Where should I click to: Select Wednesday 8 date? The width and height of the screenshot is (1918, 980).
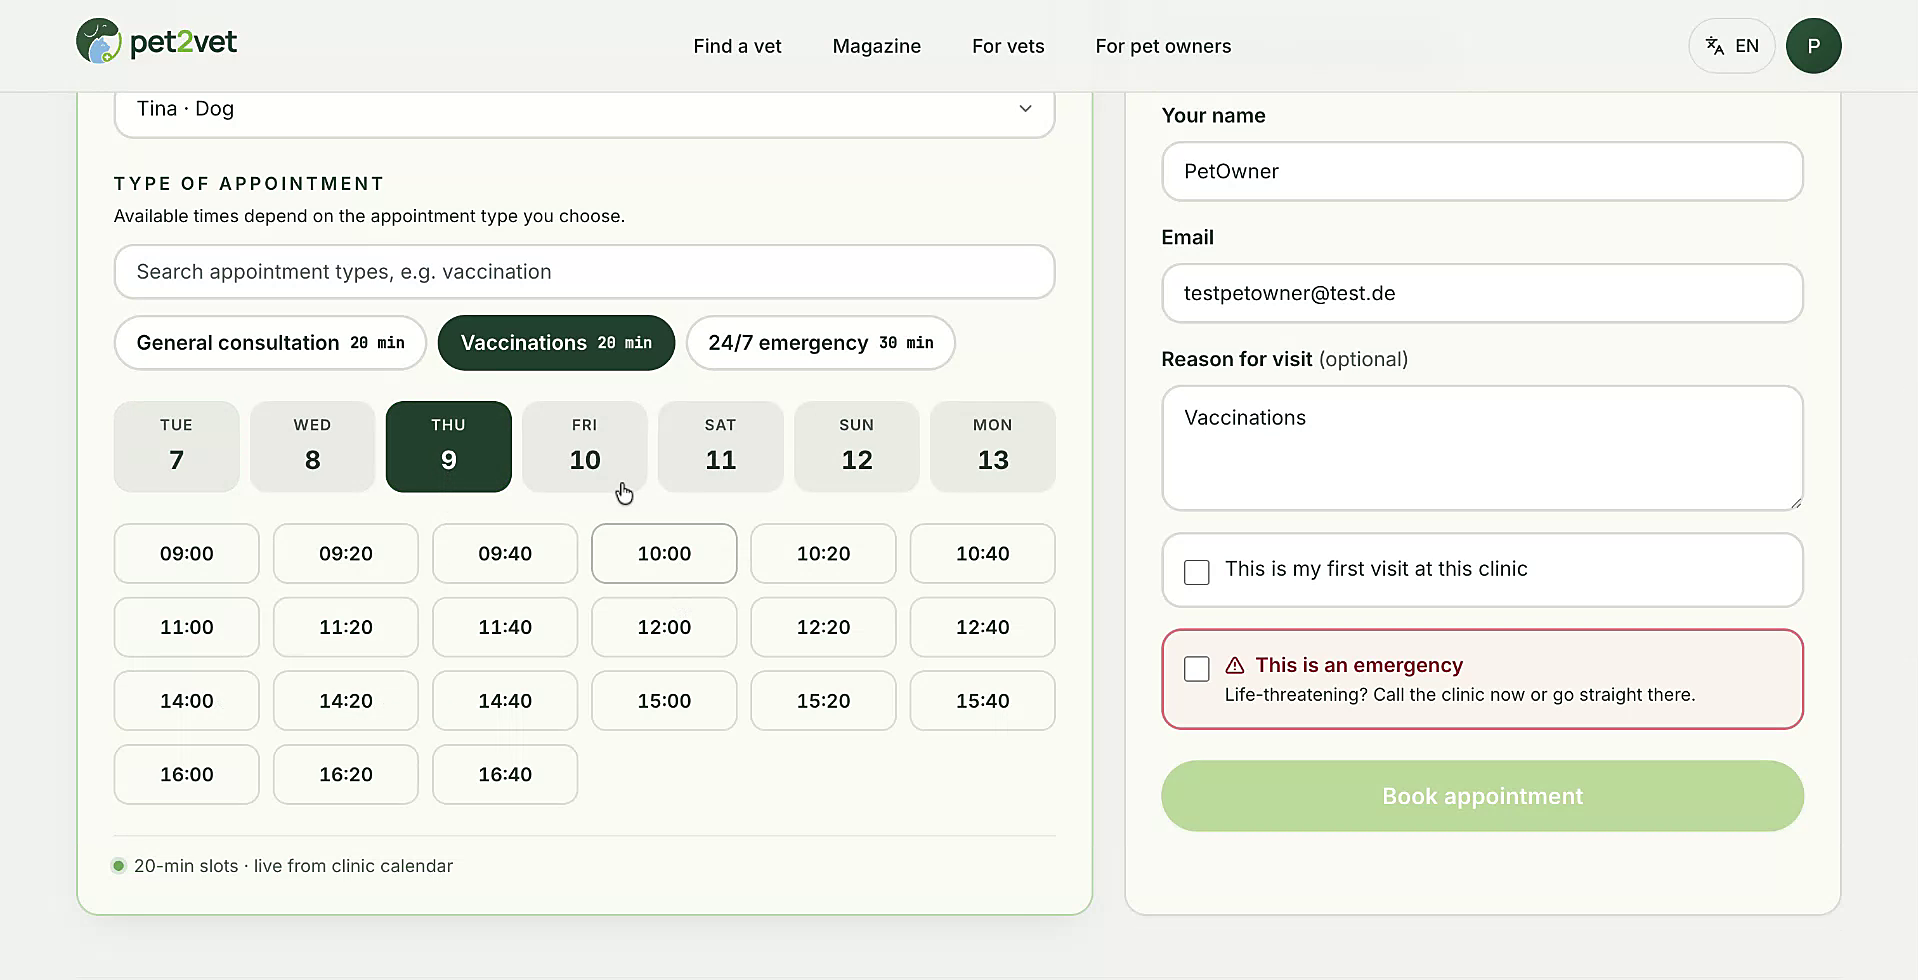312,446
